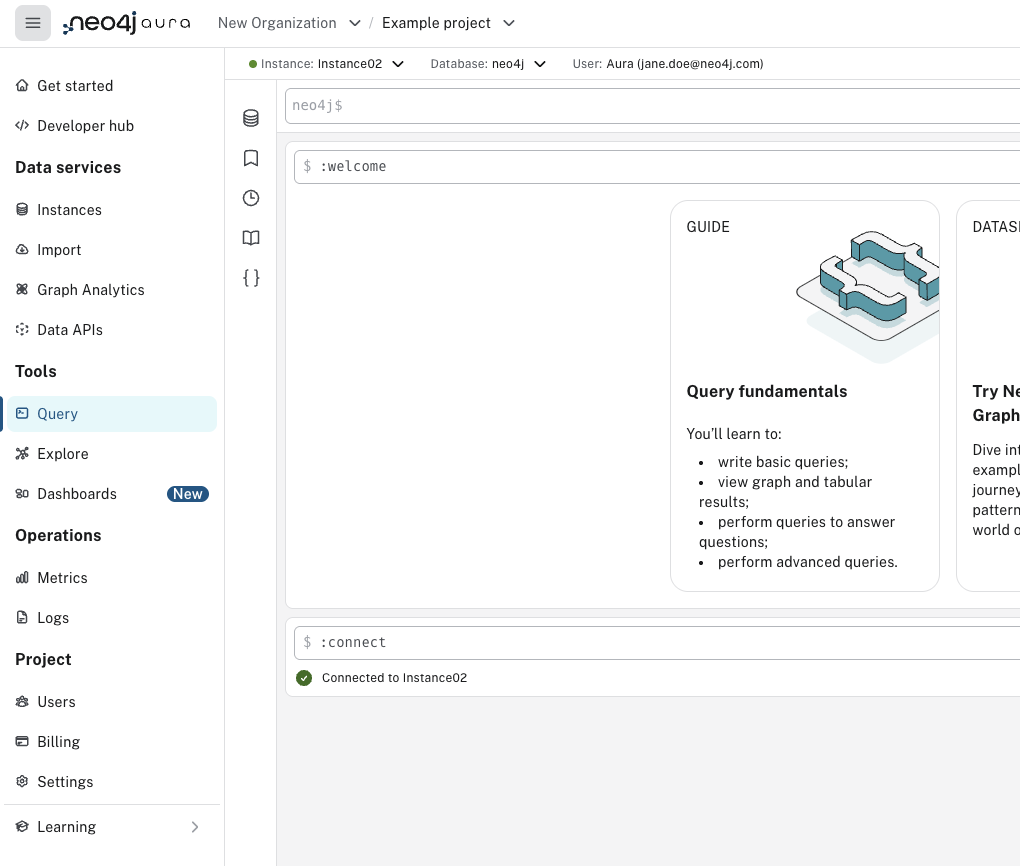Click the neo4j$ Cypher query input
This screenshot has height=866, width=1020.
coord(650,105)
